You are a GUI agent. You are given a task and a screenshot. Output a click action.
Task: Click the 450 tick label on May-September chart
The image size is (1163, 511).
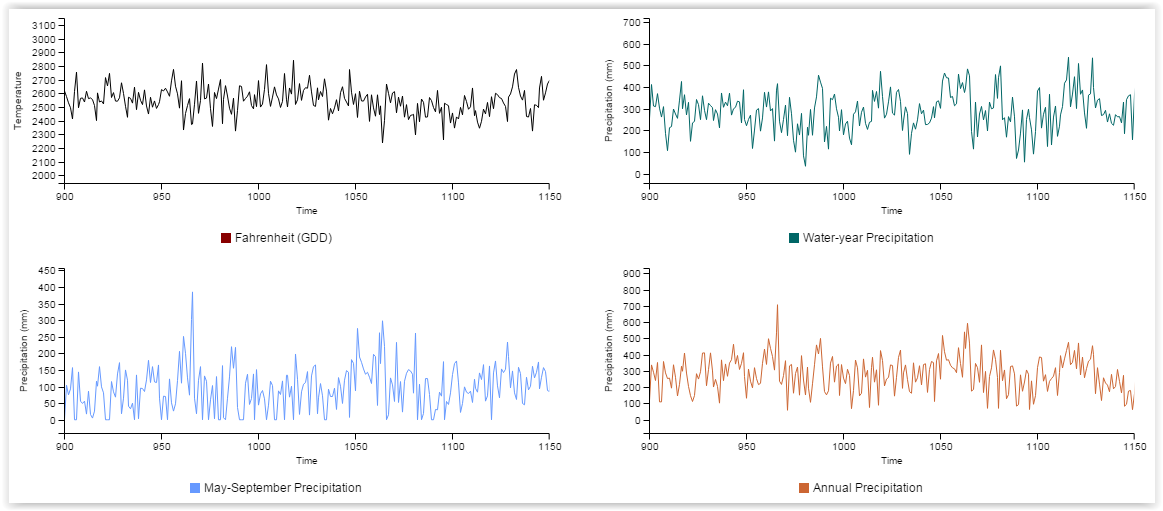46,271
